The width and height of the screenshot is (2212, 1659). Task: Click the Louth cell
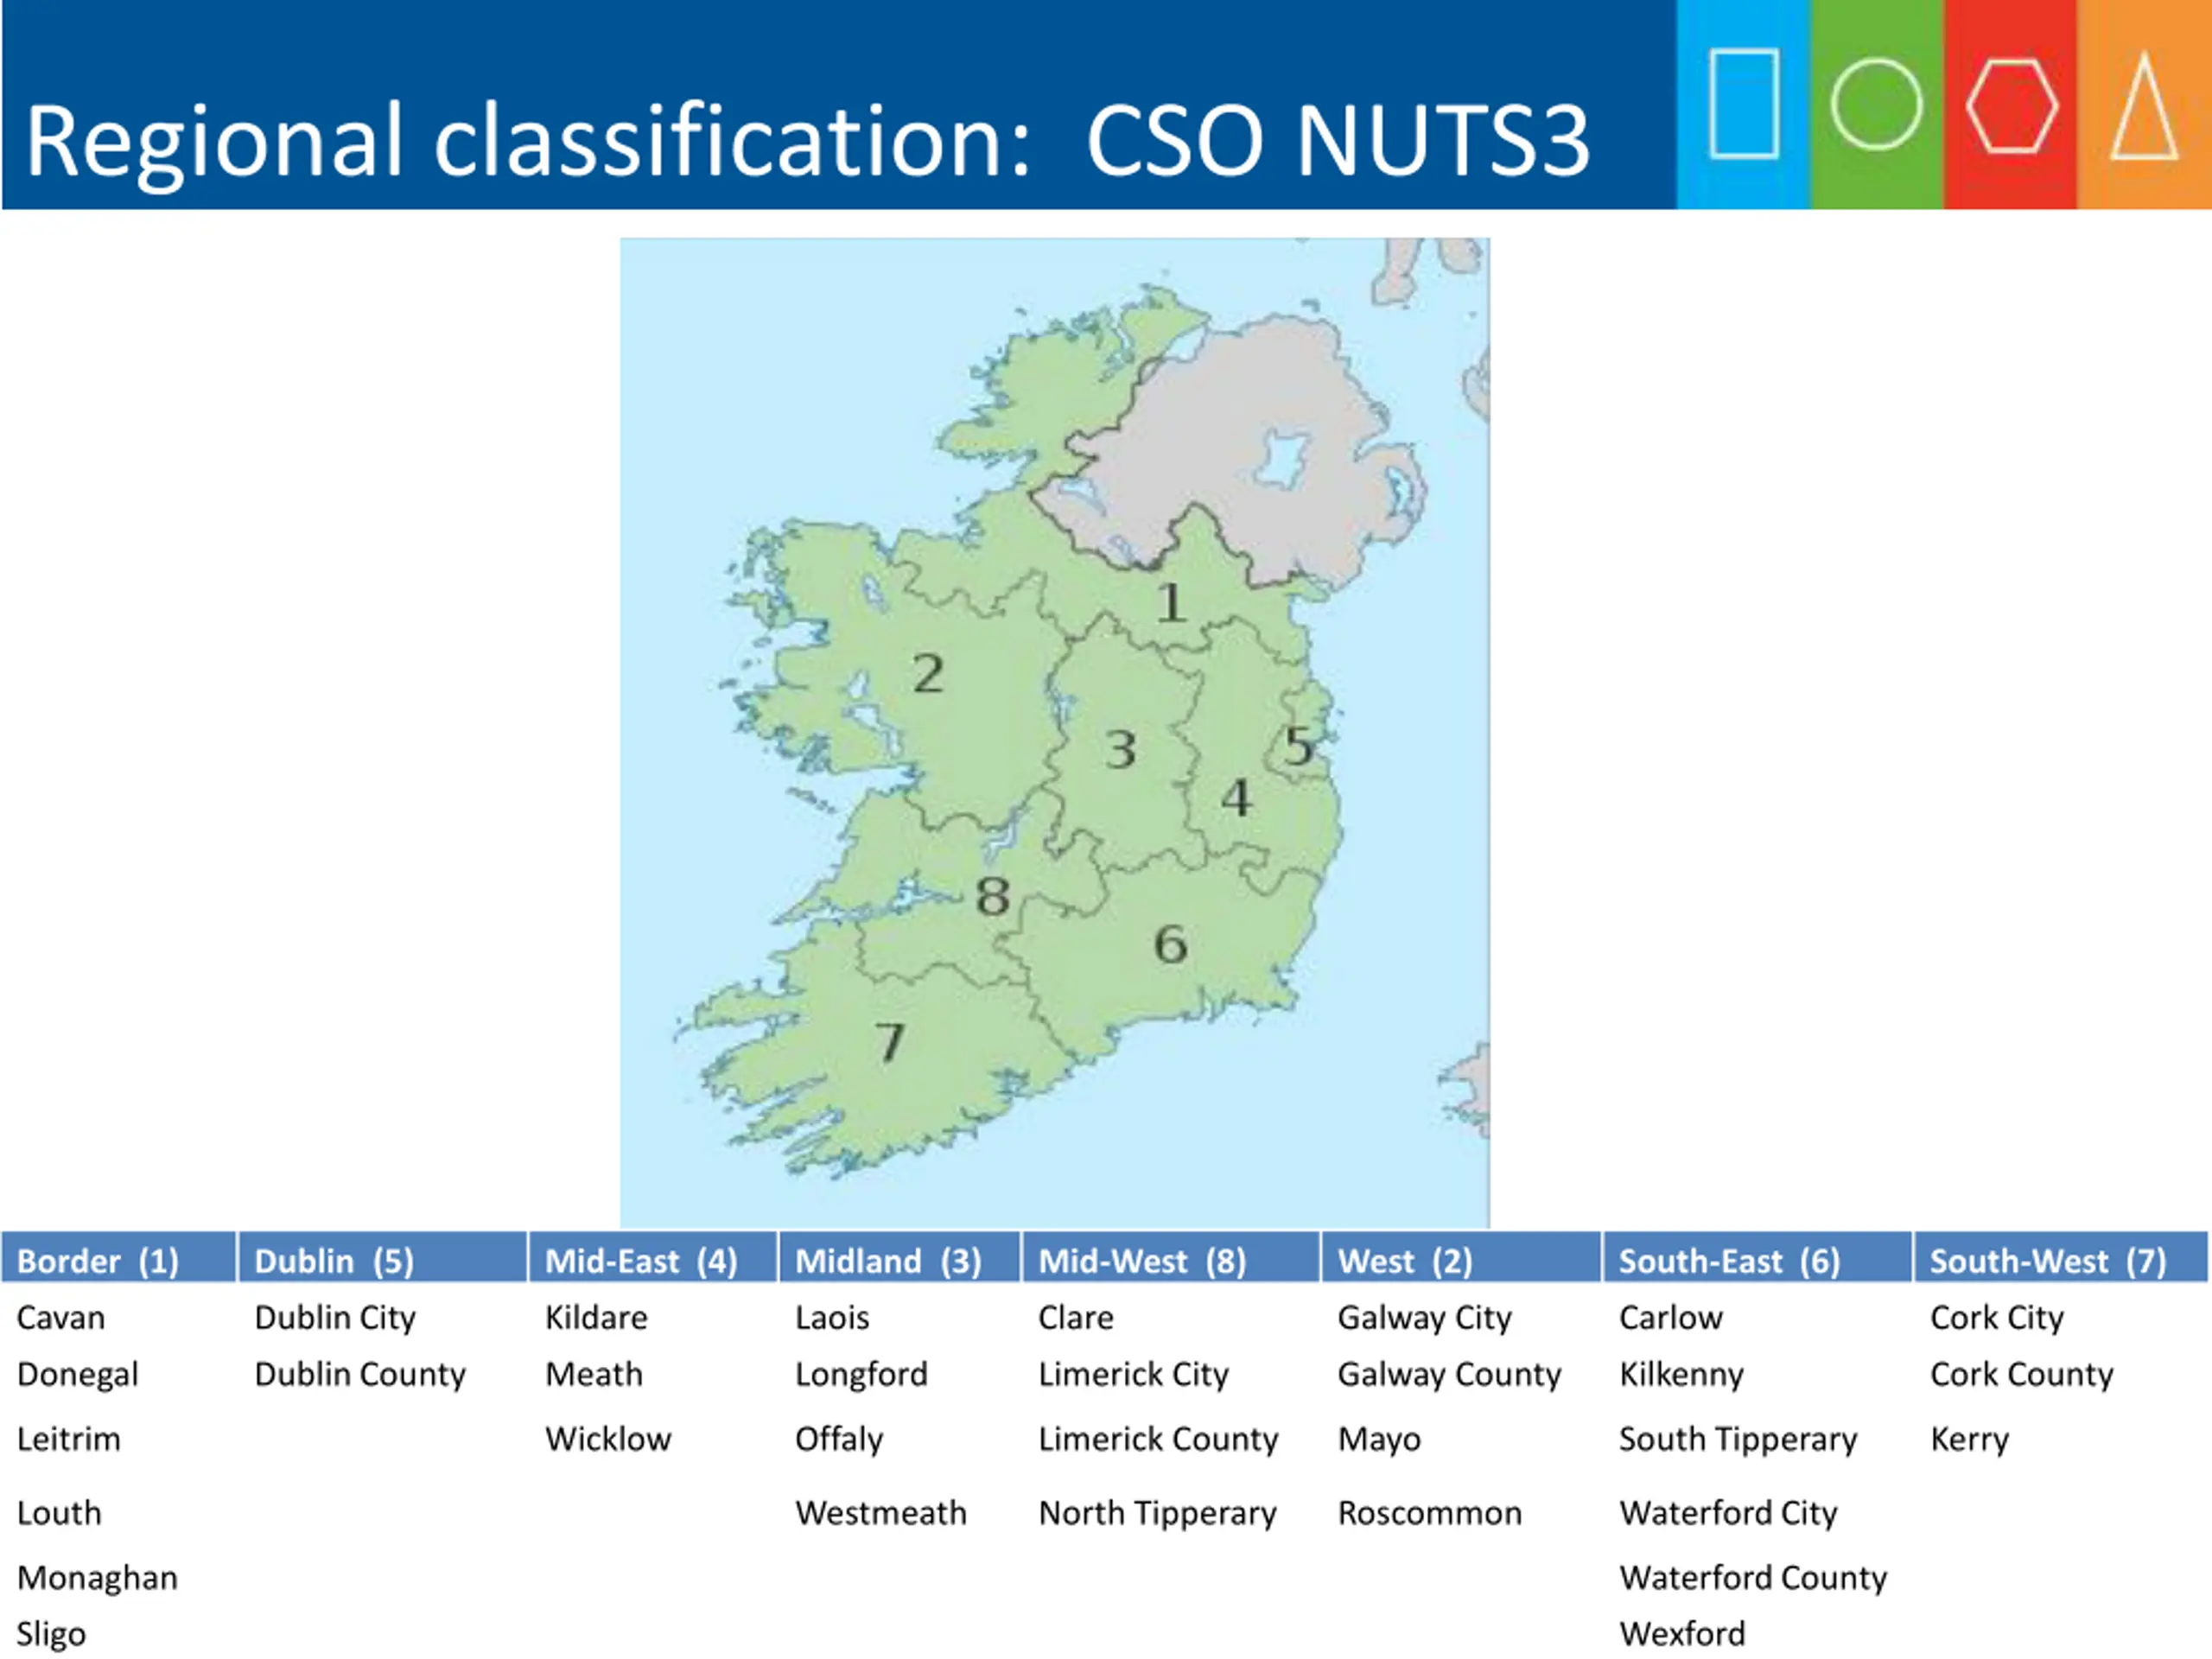(x=60, y=1512)
